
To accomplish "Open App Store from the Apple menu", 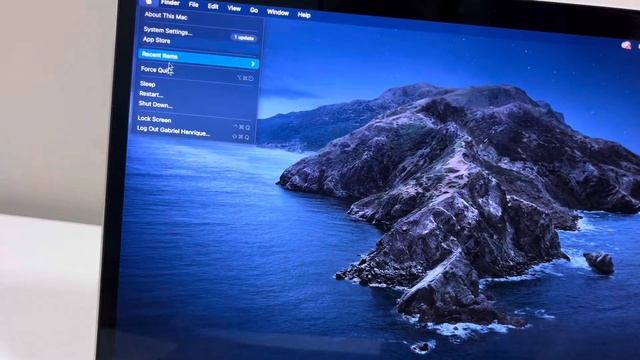I will [x=156, y=40].
